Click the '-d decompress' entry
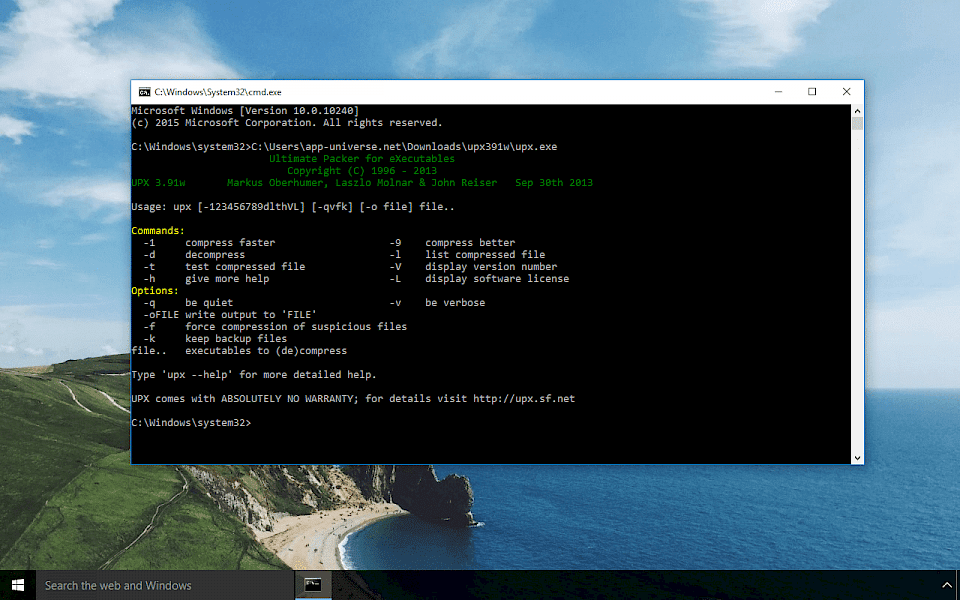960x600 pixels. (x=194, y=255)
